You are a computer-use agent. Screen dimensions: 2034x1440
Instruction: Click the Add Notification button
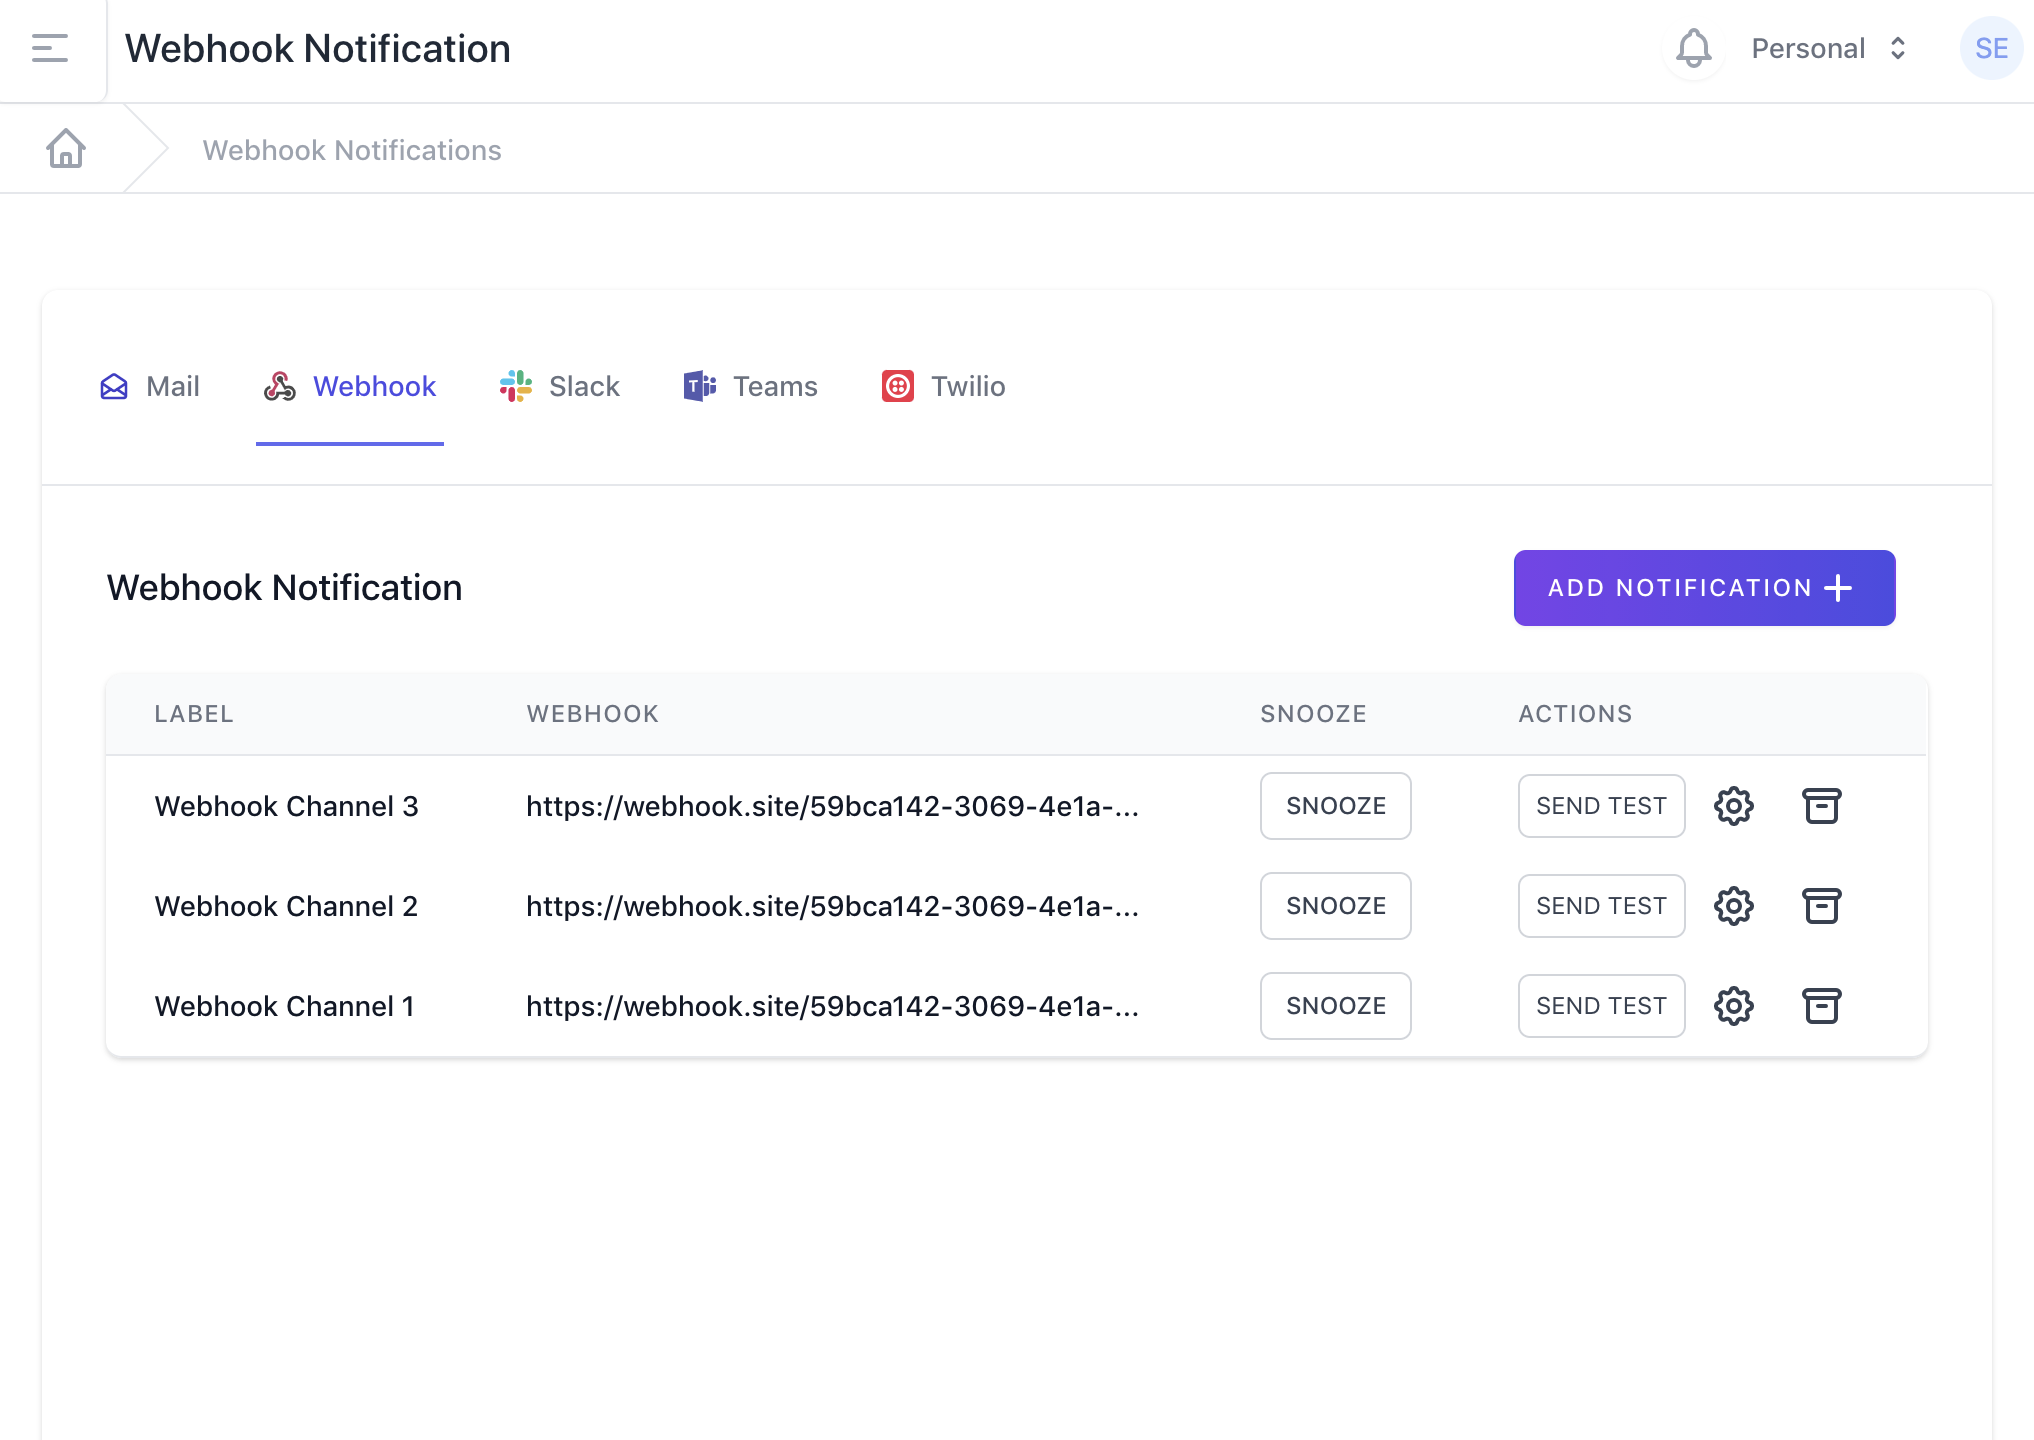1704,588
